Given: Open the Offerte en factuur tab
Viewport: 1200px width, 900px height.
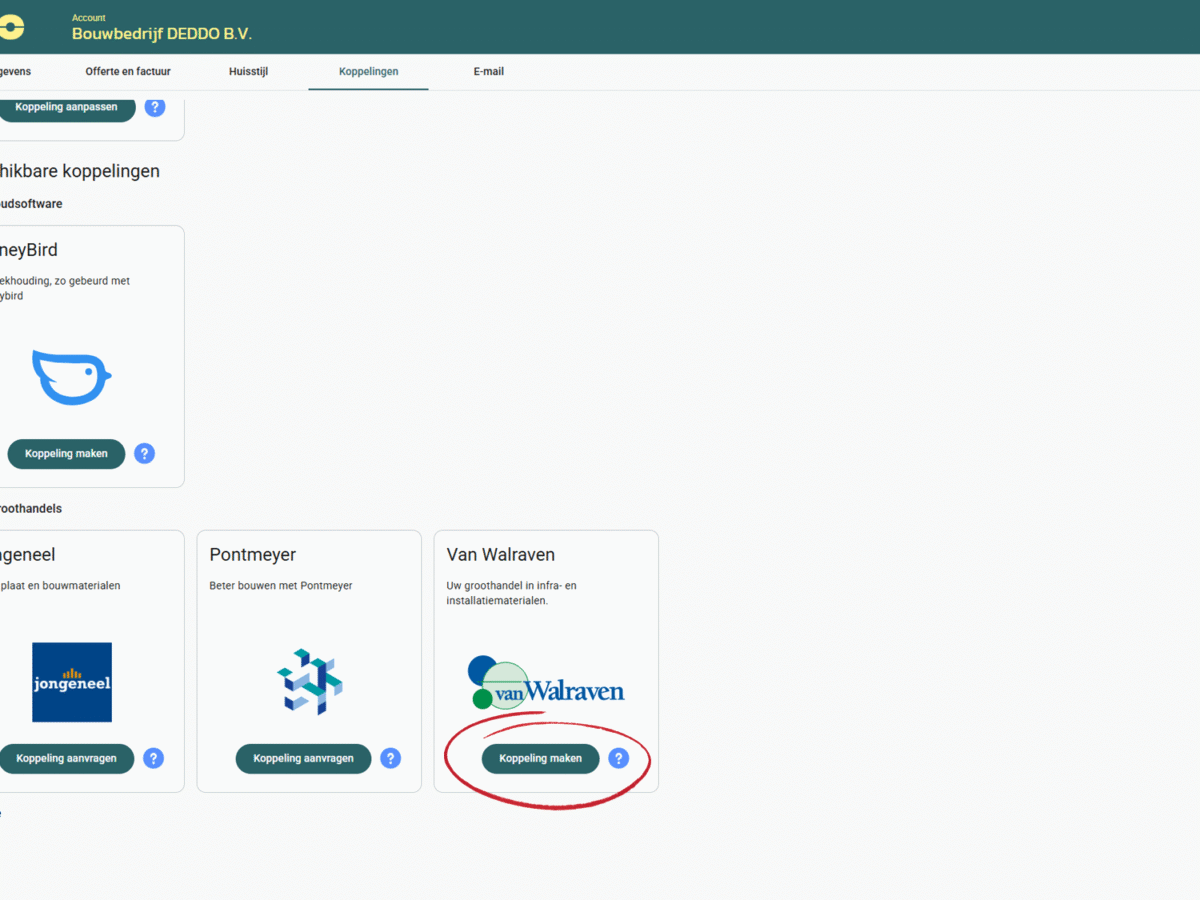Looking at the screenshot, I should click(x=128, y=71).
